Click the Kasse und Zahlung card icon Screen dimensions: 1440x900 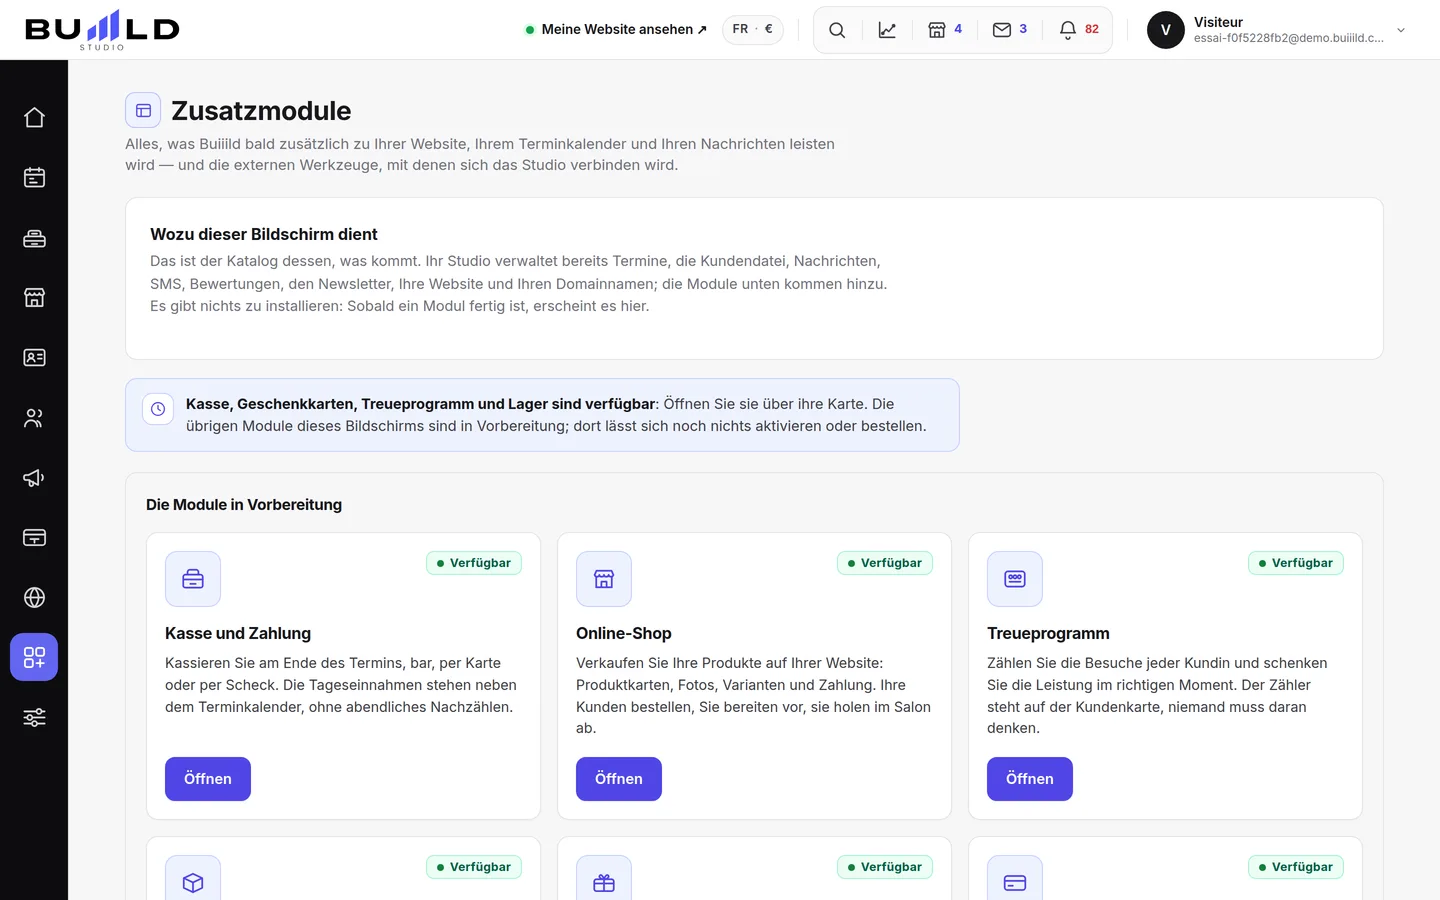click(193, 579)
